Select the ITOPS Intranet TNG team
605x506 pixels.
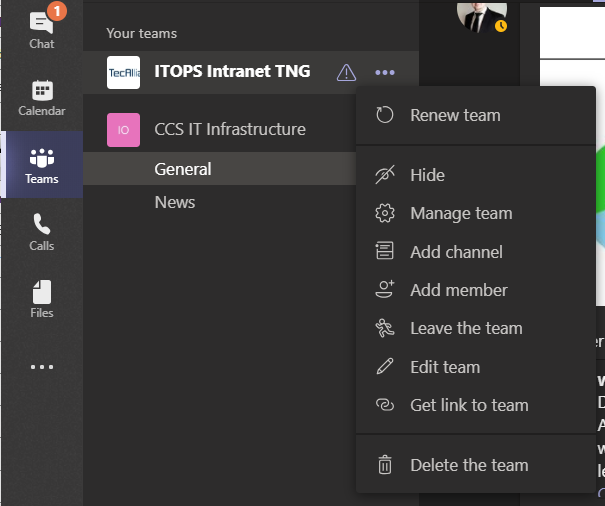click(232, 72)
